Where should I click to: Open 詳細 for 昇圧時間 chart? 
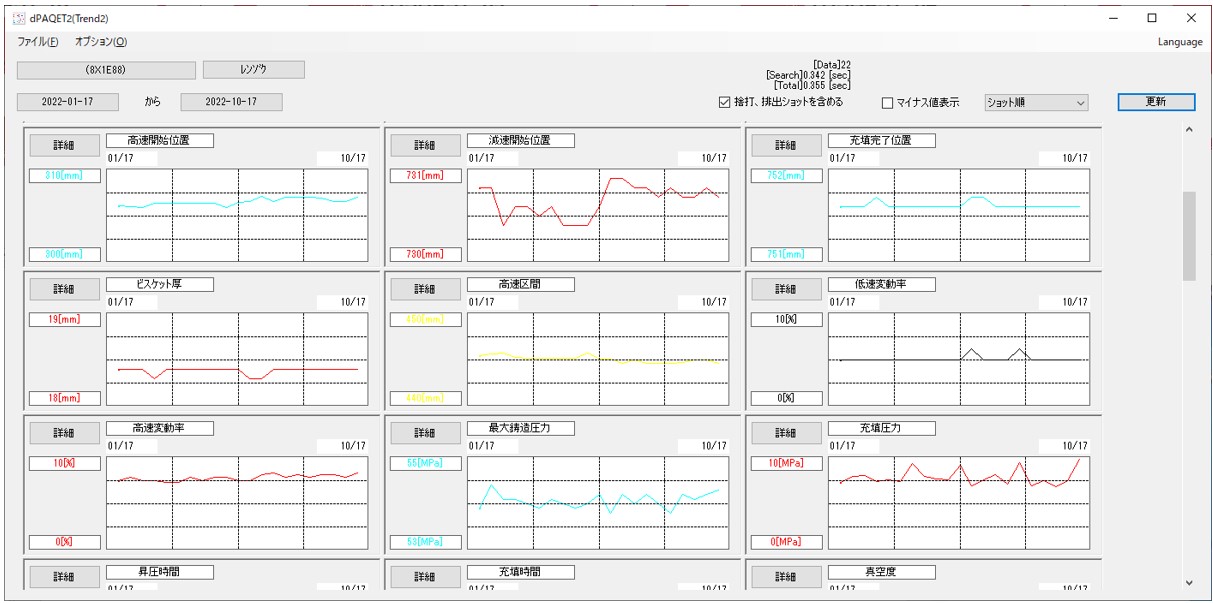click(x=64, y=577)
